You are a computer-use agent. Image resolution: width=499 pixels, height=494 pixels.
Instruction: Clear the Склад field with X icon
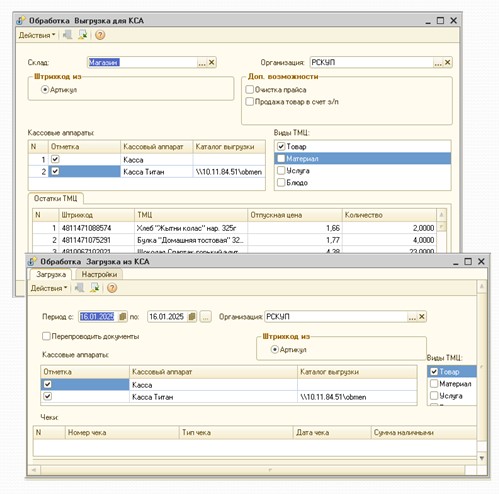point(211,62)
